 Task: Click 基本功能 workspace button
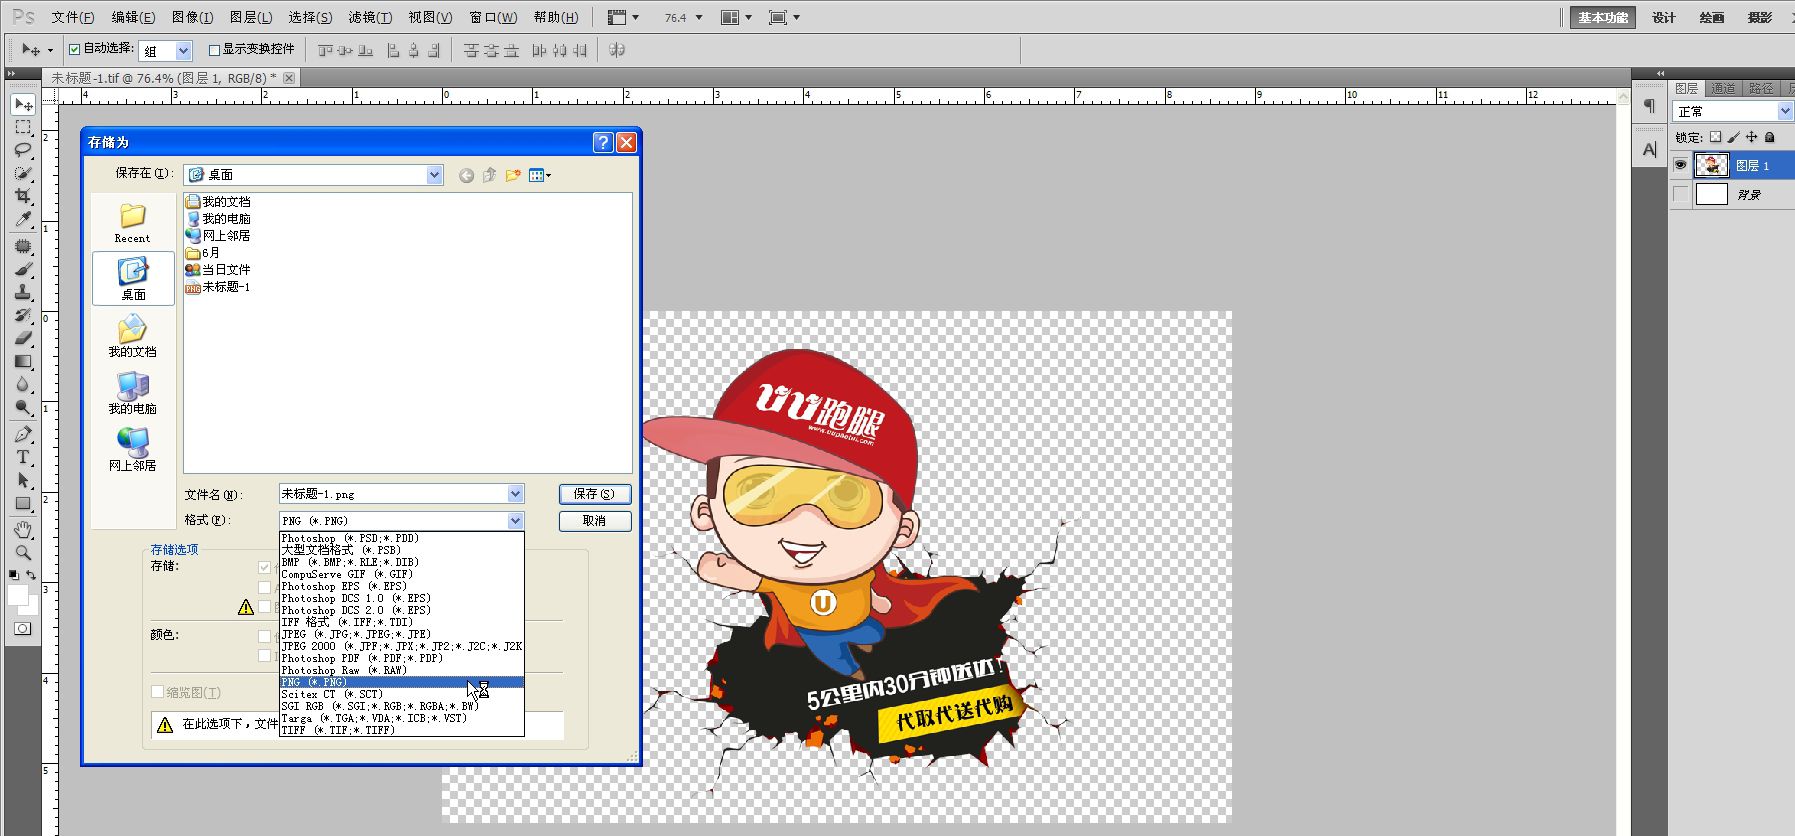pyautogui.click(x=1603, y=17)
